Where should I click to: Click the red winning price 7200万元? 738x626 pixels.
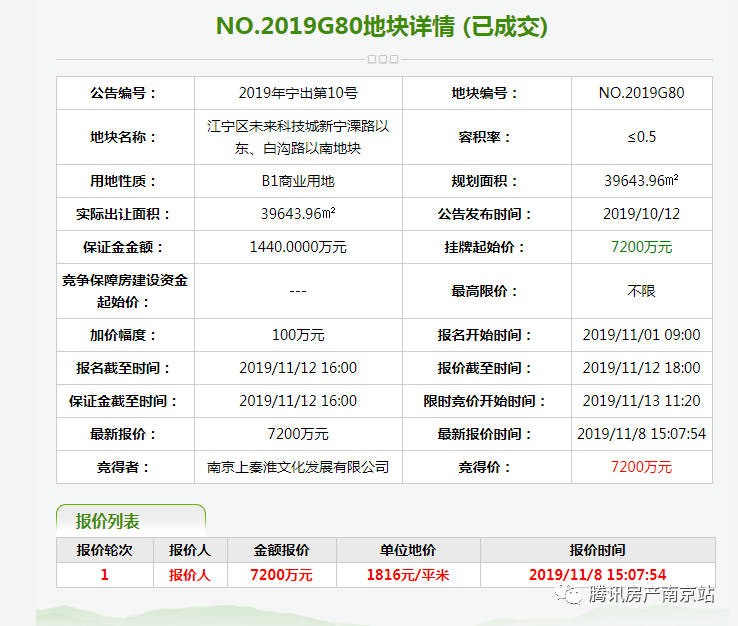point(642,467)
